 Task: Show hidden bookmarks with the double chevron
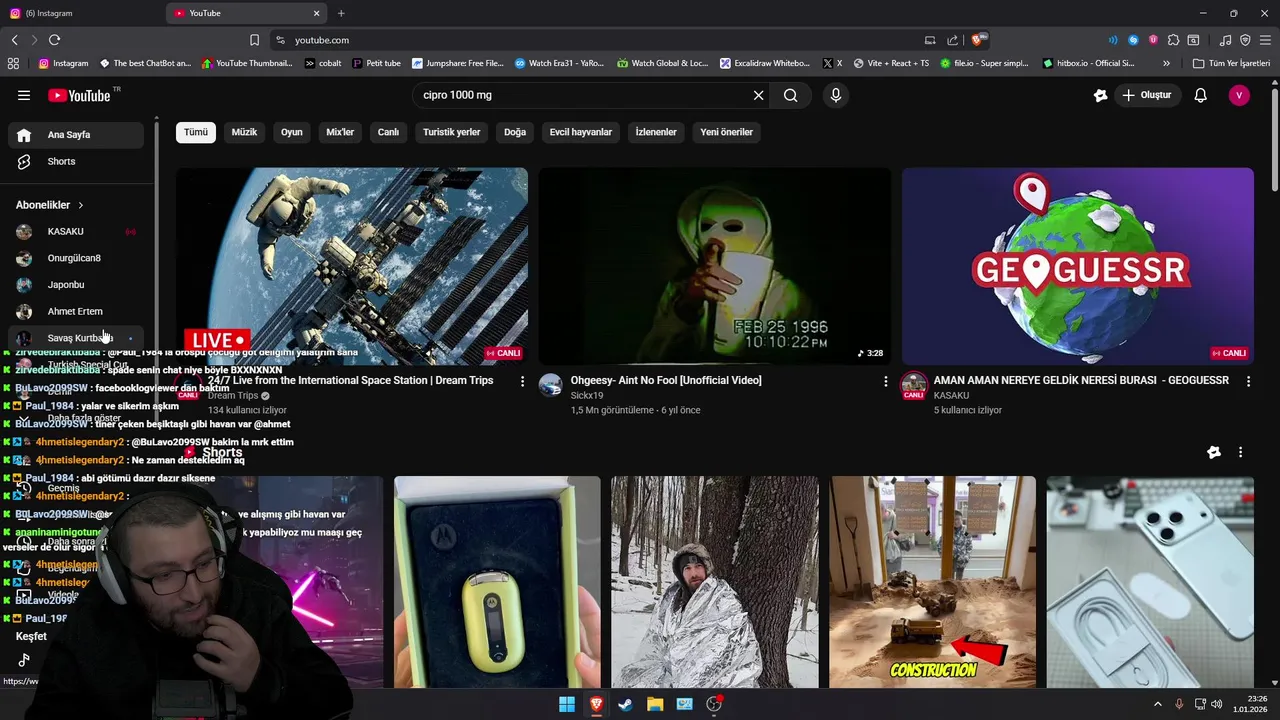[x=1167, y=63]
